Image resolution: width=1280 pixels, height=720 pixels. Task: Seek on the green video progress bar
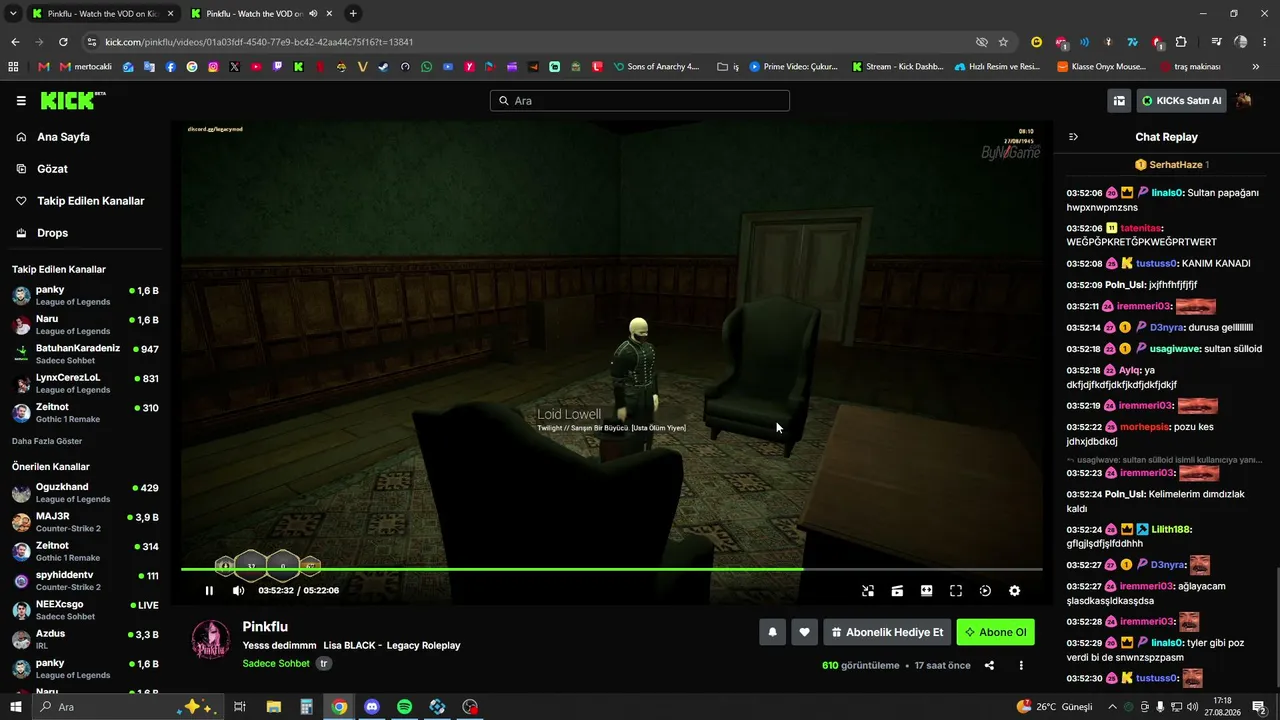tap(611, 569)
